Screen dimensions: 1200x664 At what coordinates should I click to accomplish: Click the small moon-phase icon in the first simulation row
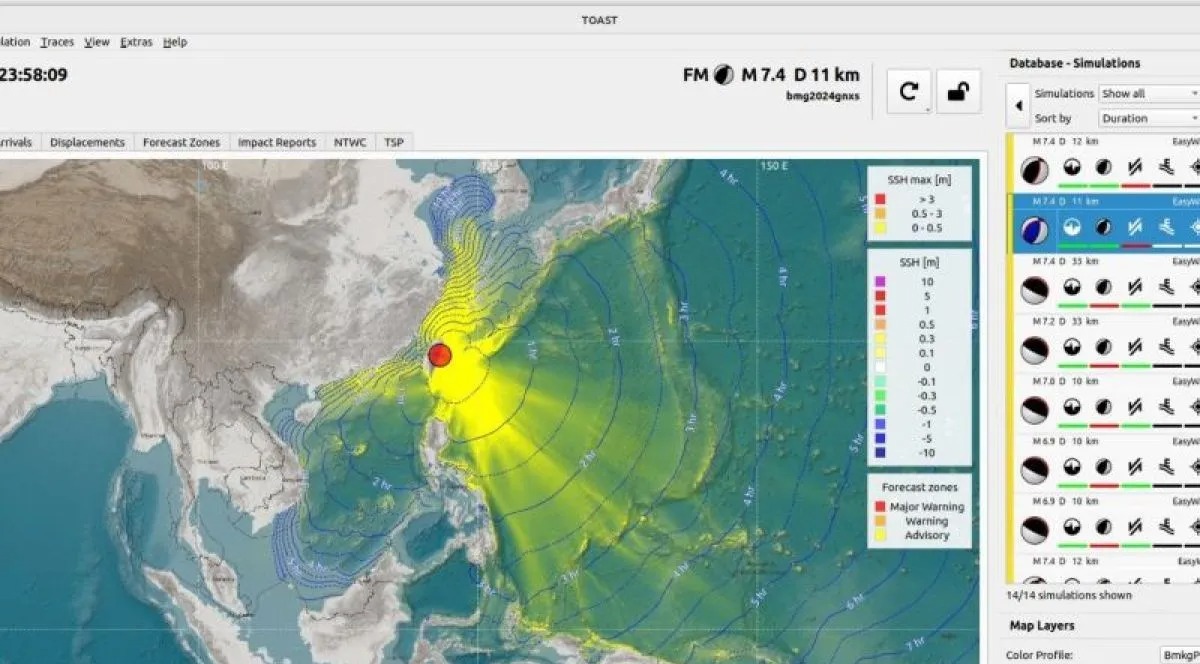click(x=1102, y=166)
